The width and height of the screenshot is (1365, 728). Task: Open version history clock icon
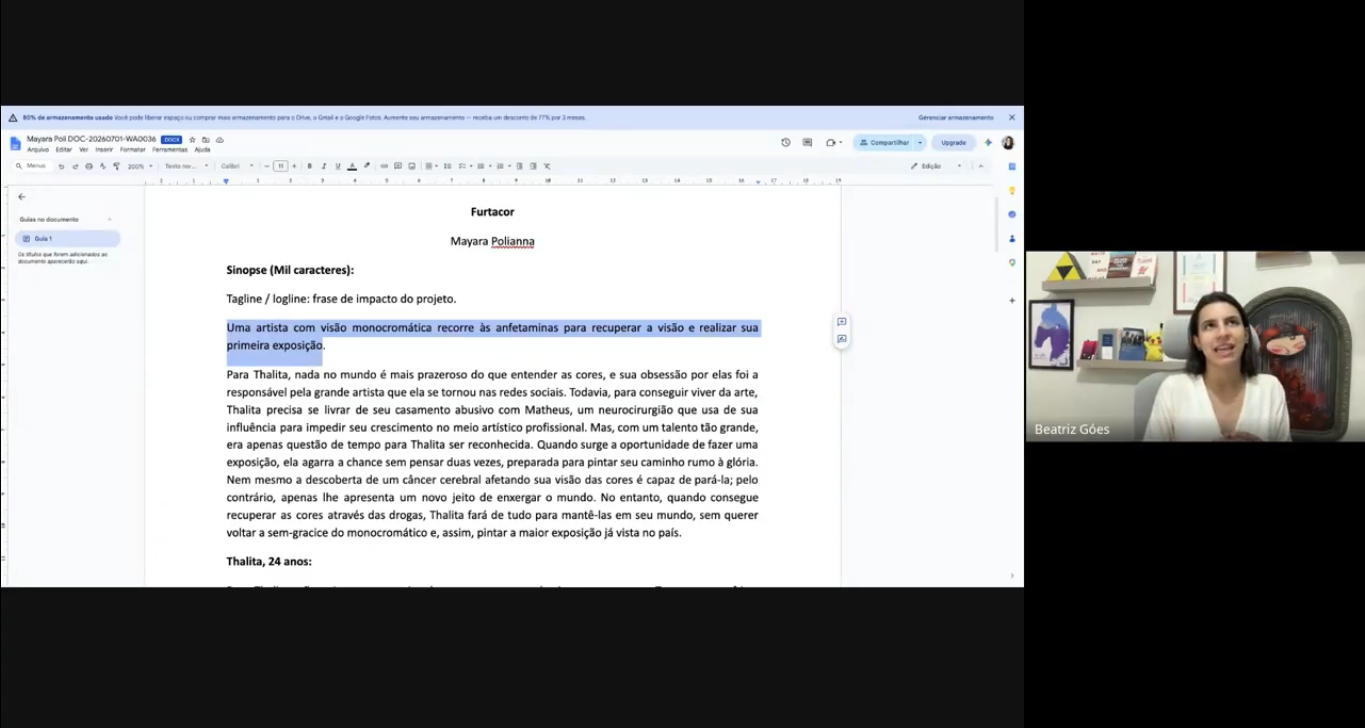point(786,143)
